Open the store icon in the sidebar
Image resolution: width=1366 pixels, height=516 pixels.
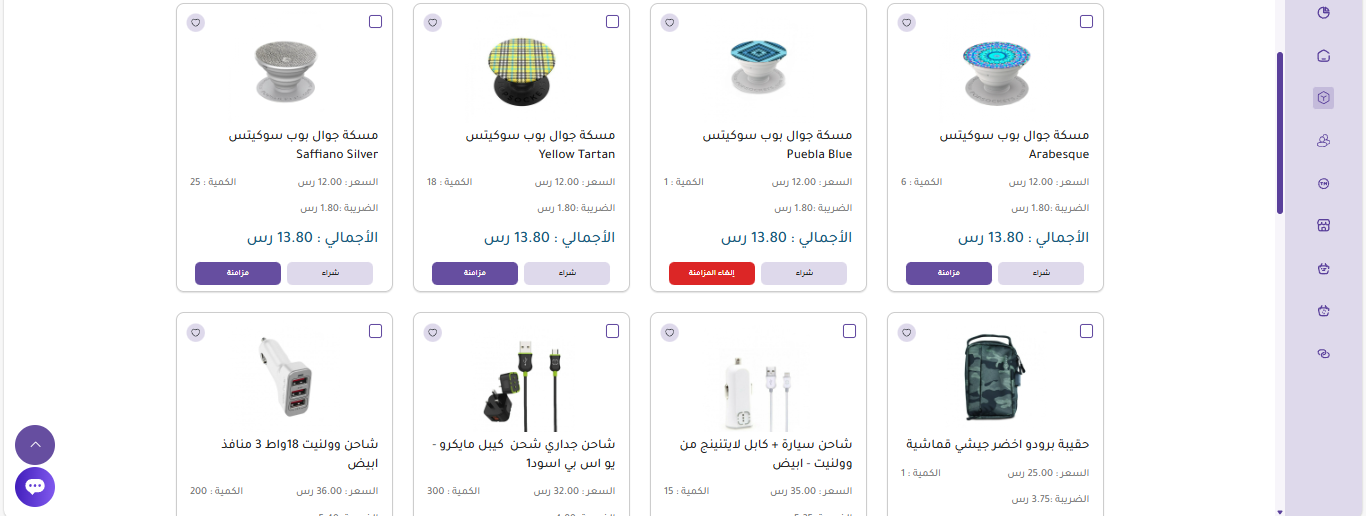(1324, 226)
